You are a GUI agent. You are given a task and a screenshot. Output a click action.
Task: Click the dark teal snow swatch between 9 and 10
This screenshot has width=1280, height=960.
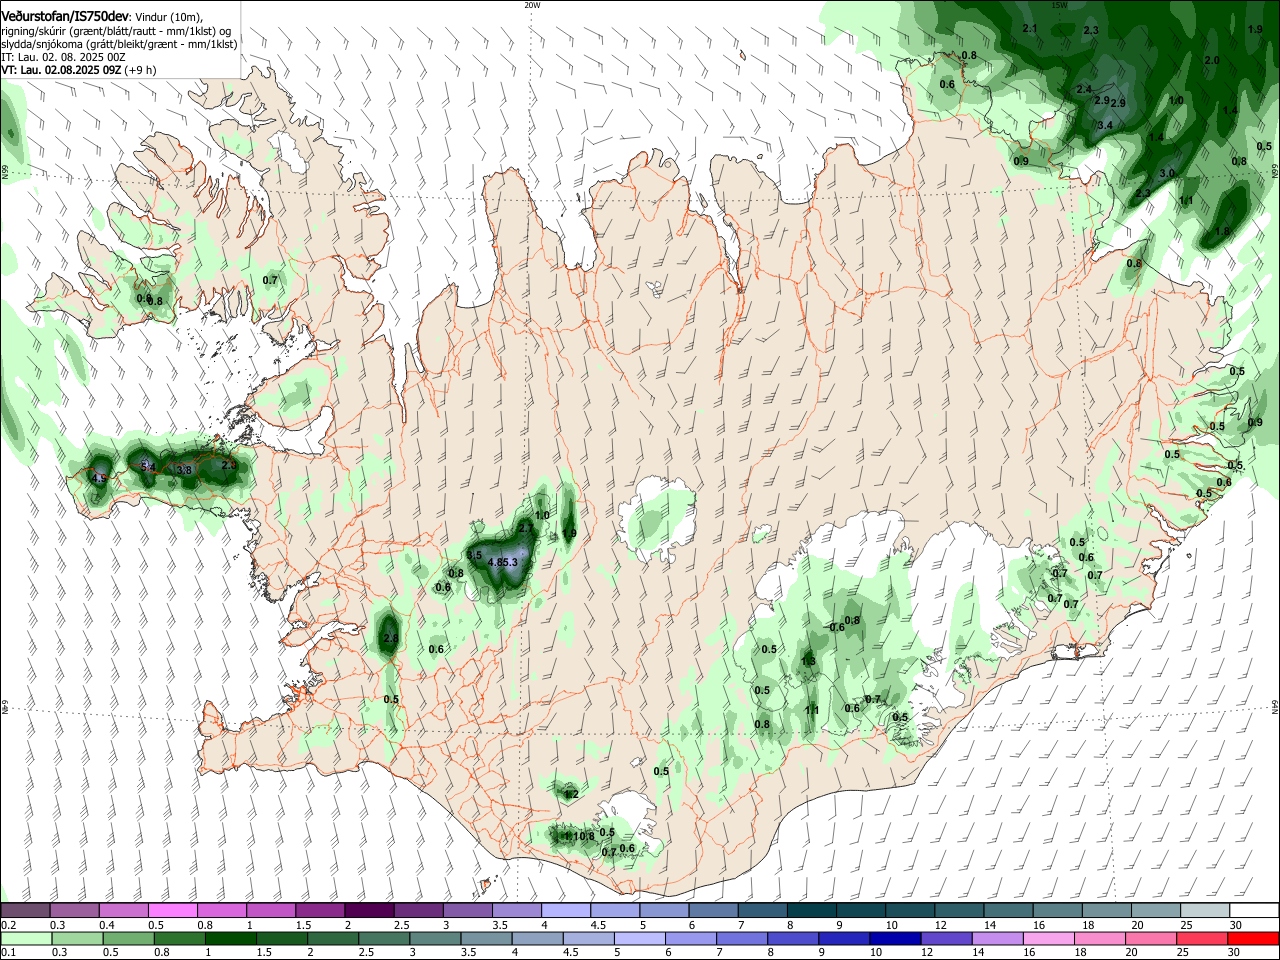(x=861, y=911)
